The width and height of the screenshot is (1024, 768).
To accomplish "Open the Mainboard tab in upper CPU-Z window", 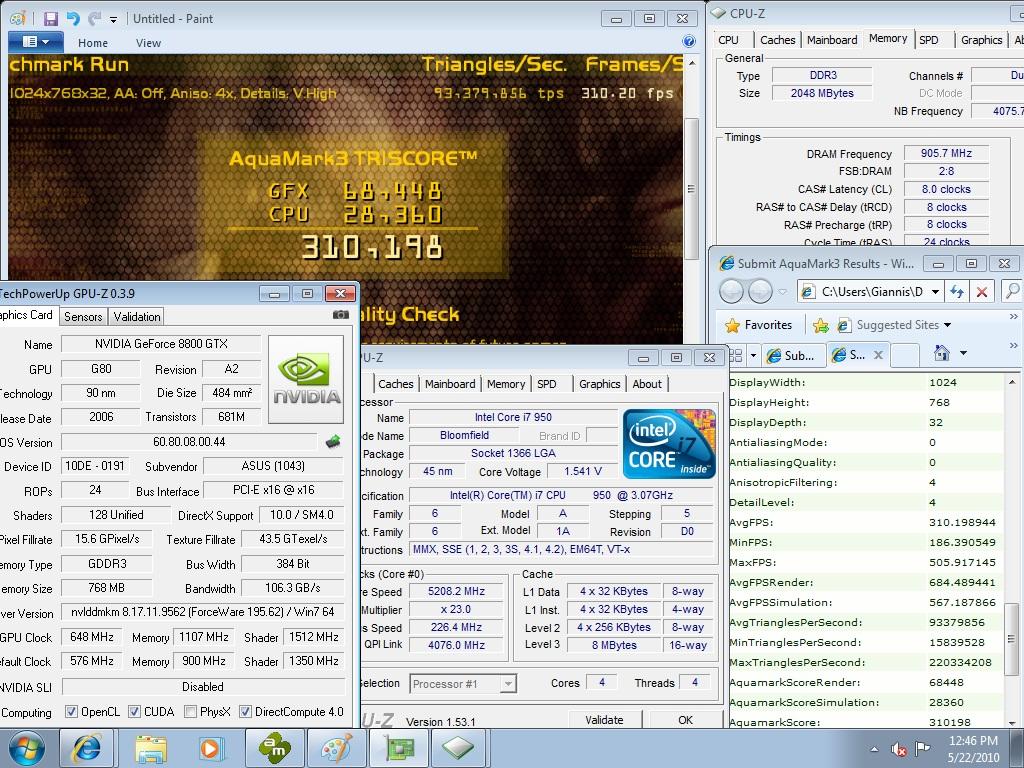I will [832, 40].
